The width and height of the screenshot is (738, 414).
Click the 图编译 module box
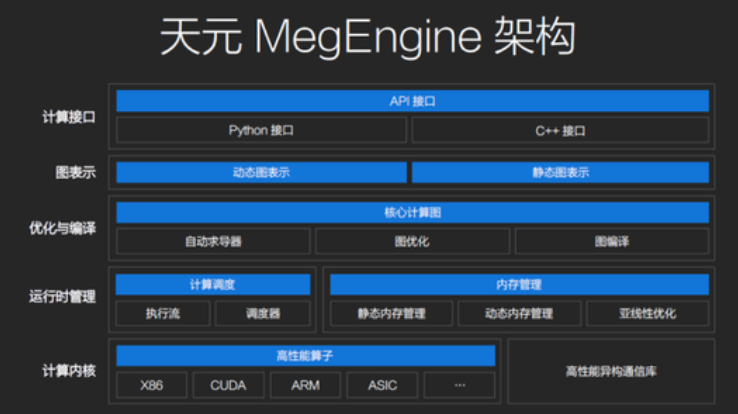[611, 241]
